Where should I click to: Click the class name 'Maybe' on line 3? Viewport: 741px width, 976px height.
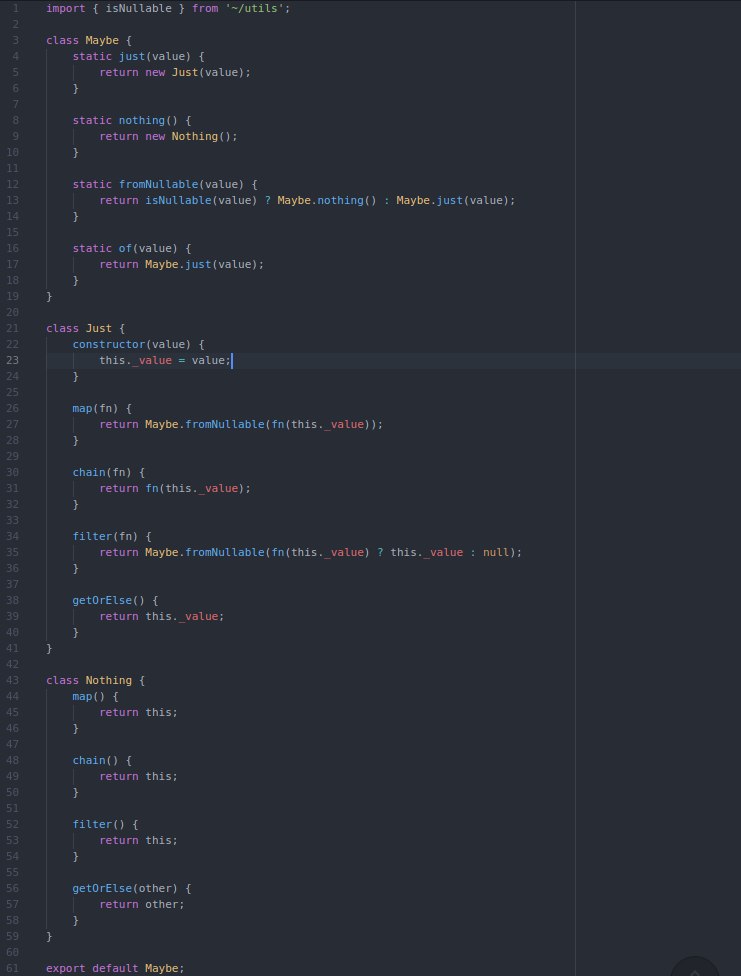tap(102, 40)
